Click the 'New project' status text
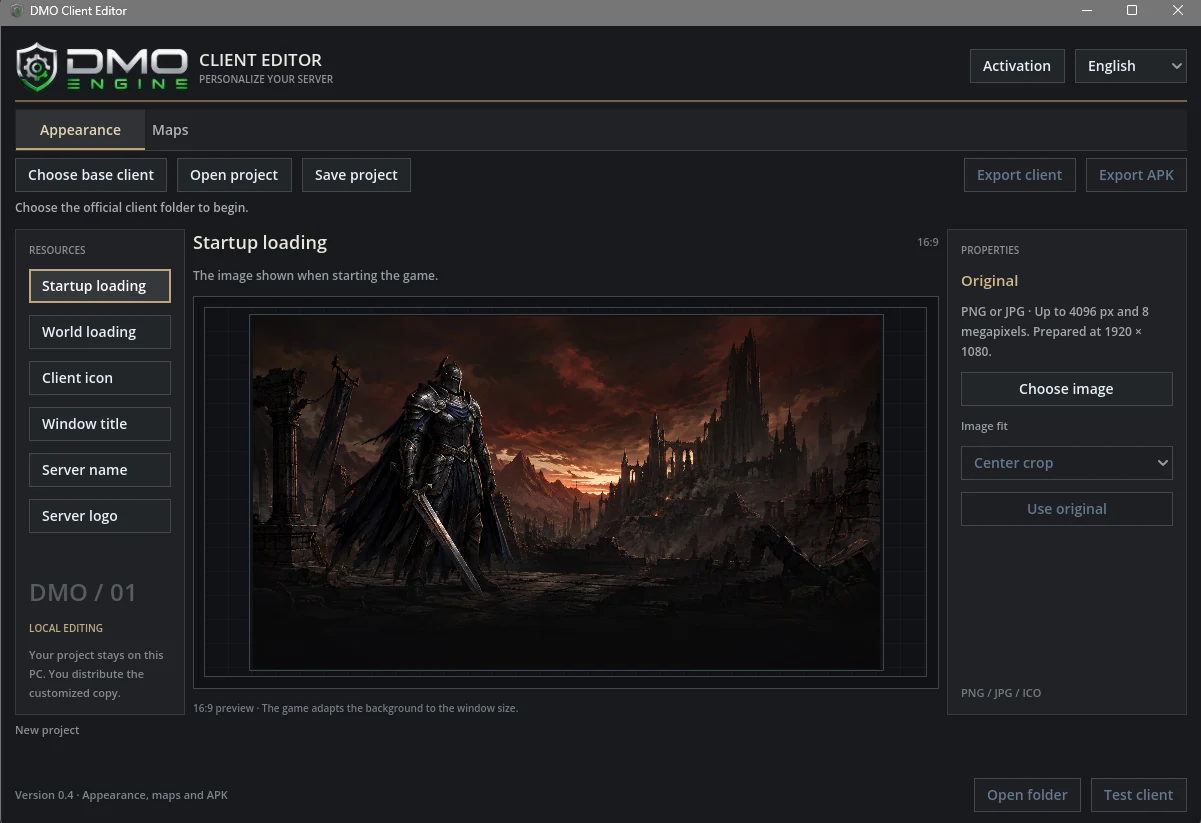Screen dimensions: 1201x823 coord(47,730)
